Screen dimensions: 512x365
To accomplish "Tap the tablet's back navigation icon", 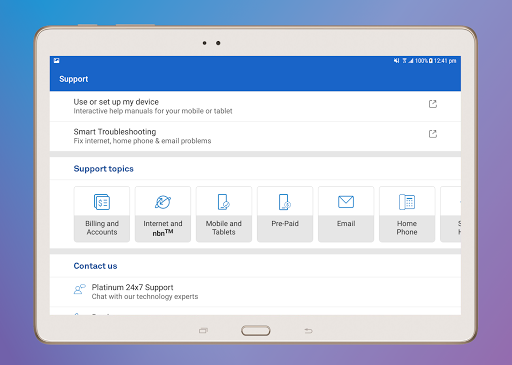I will (x=308, y=331).
